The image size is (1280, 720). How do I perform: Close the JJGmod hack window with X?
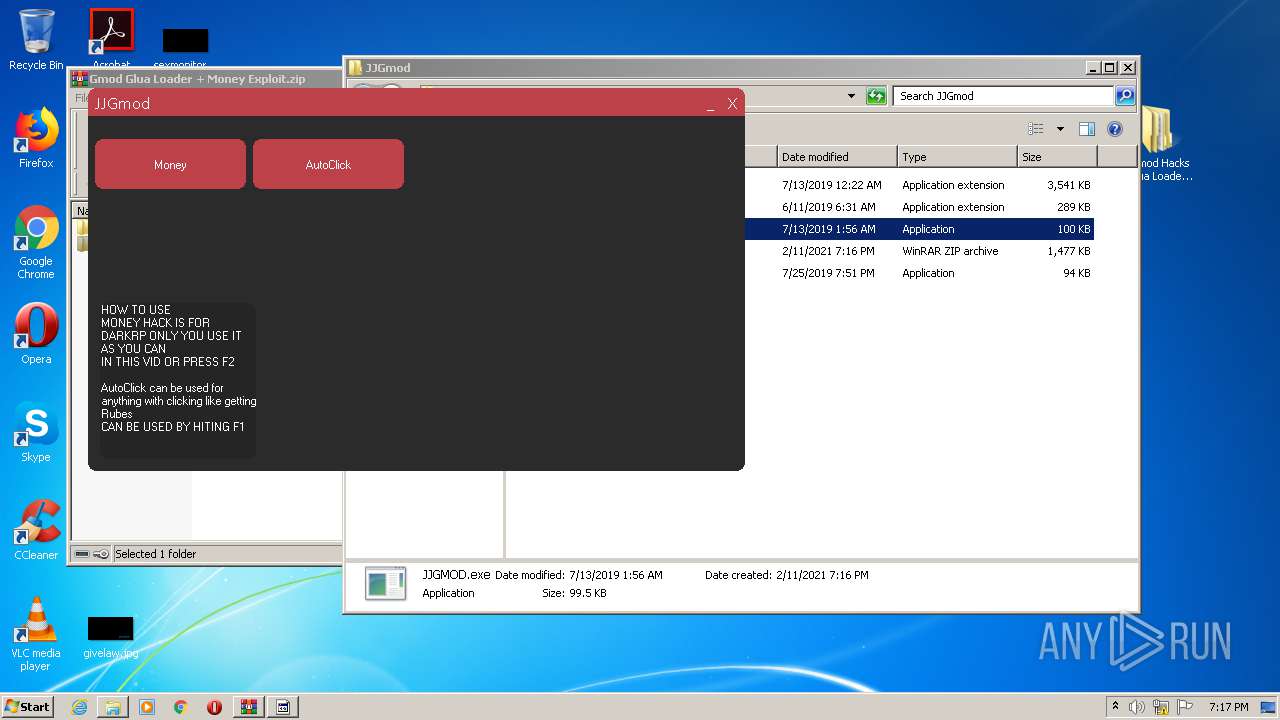click(x=732, y=104)
